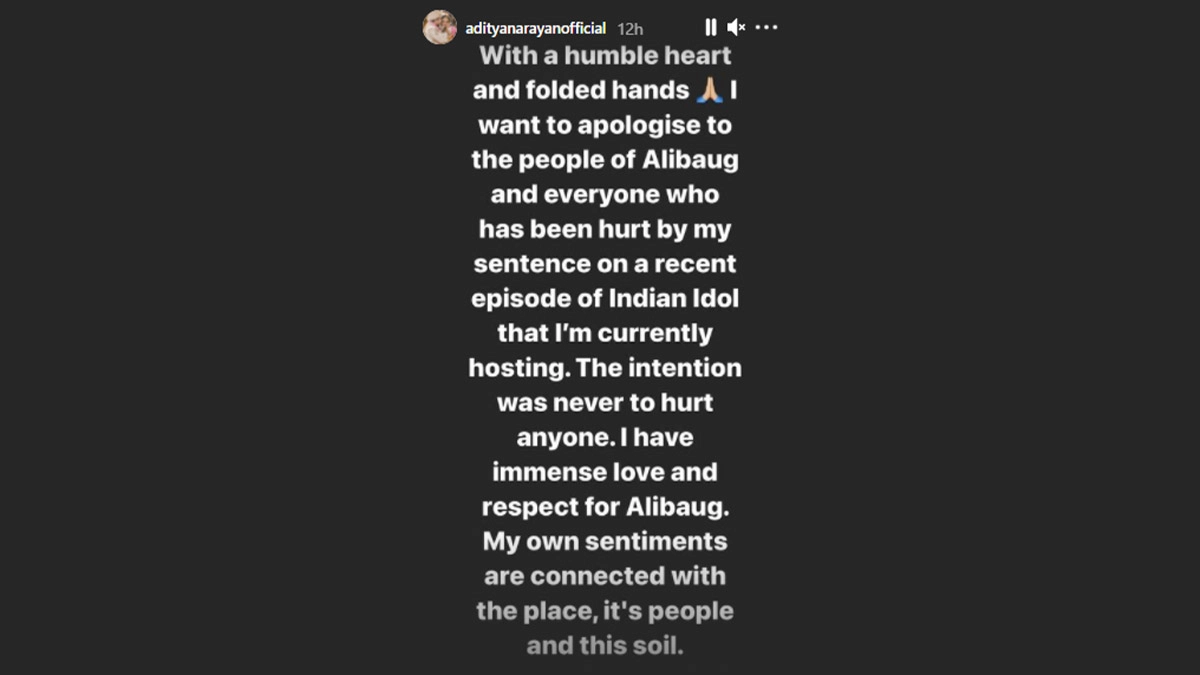This screenshot has height=675, width=1200.
Task: Open the adityanarayanofficial profile picture
Action: click(x=440, y=27)
